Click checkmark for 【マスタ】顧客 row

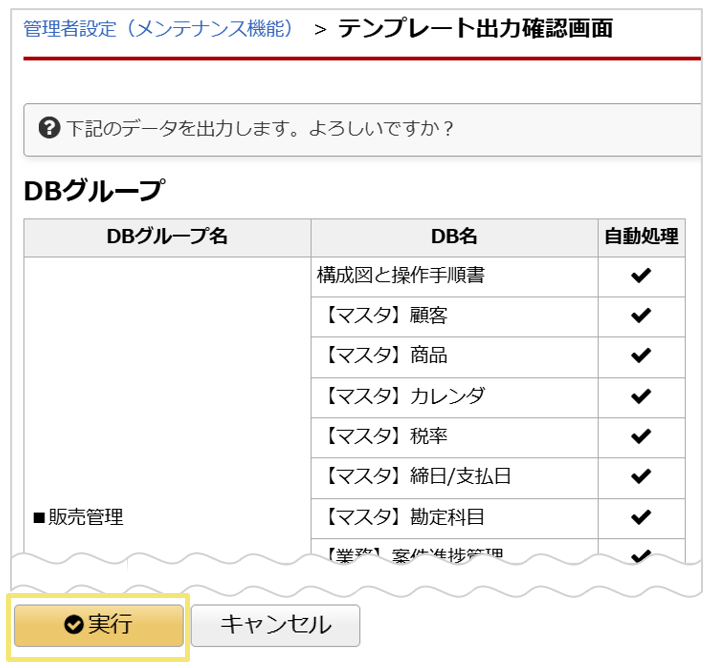pos(641,316)
